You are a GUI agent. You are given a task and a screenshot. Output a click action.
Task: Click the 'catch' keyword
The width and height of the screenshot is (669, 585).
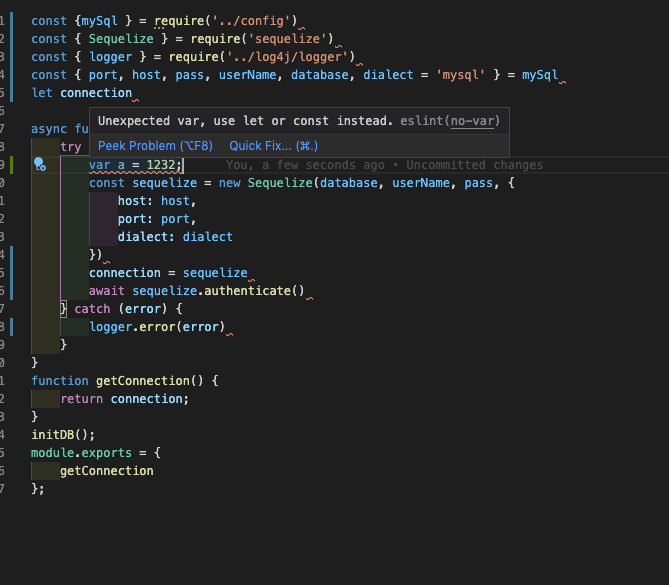pyautogui.click(x=92, y=309)
